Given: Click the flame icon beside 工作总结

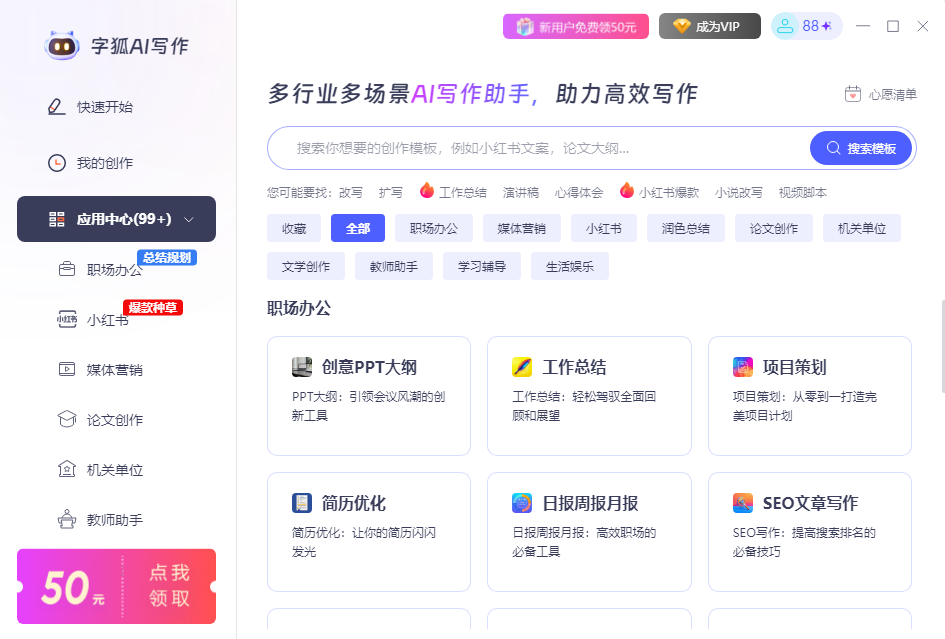Looking at the screenshot, I should point(427,190).
